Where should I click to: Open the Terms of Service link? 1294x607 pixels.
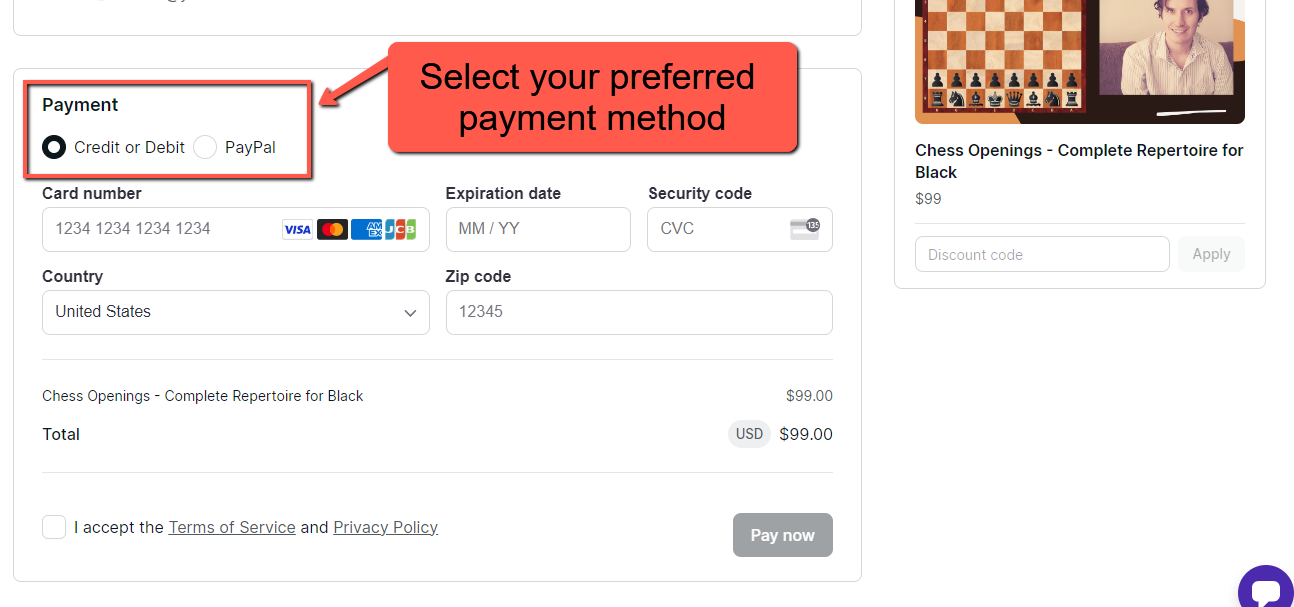point(232,527)
